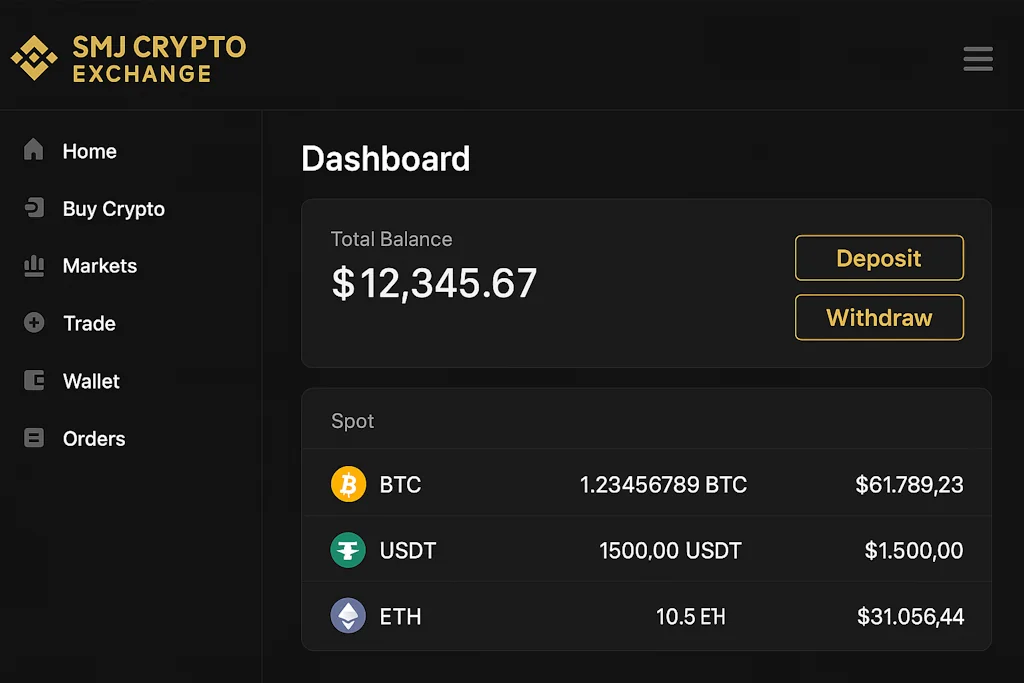This screenshot has width=1024, height=683.
Task: Click the SMJ Crypto Exchange logo icon
Action: [34, 58]
